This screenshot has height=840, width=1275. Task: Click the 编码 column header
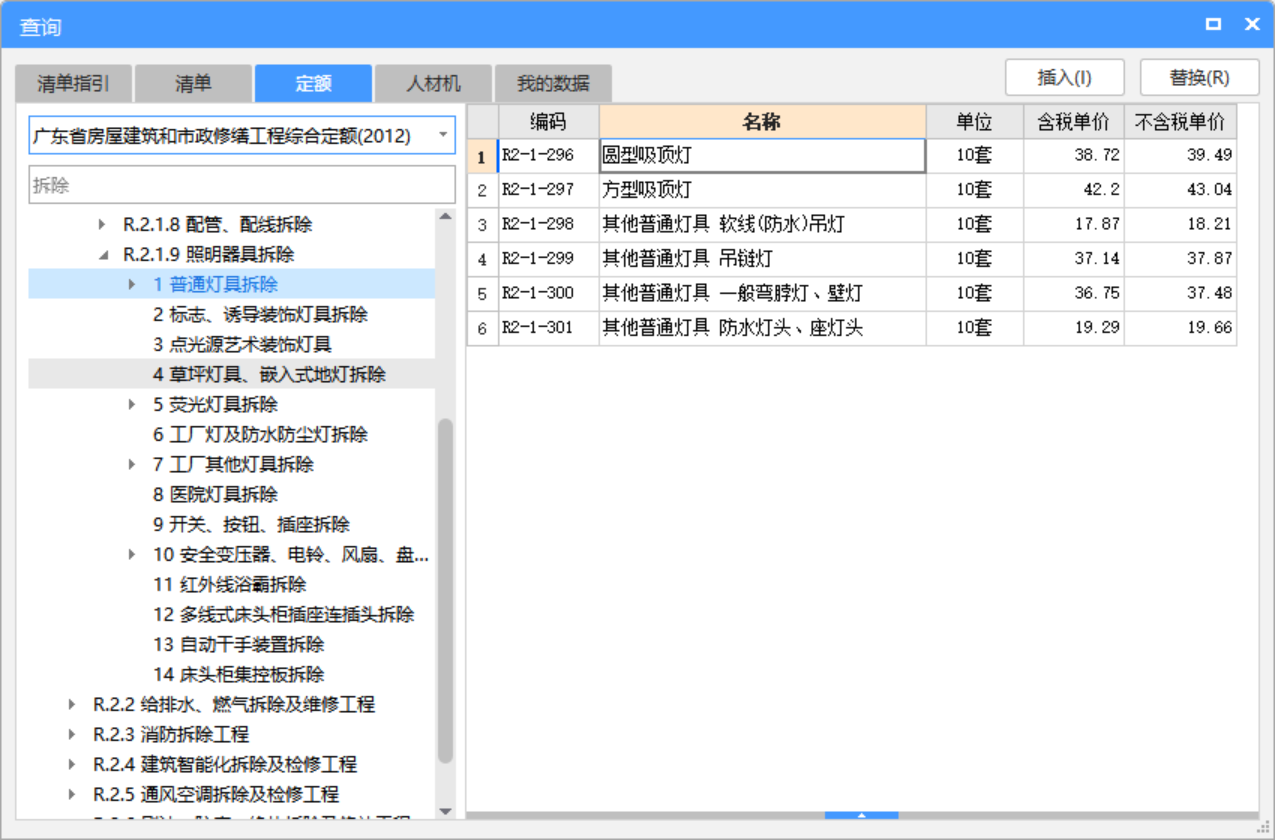(548, 122)
